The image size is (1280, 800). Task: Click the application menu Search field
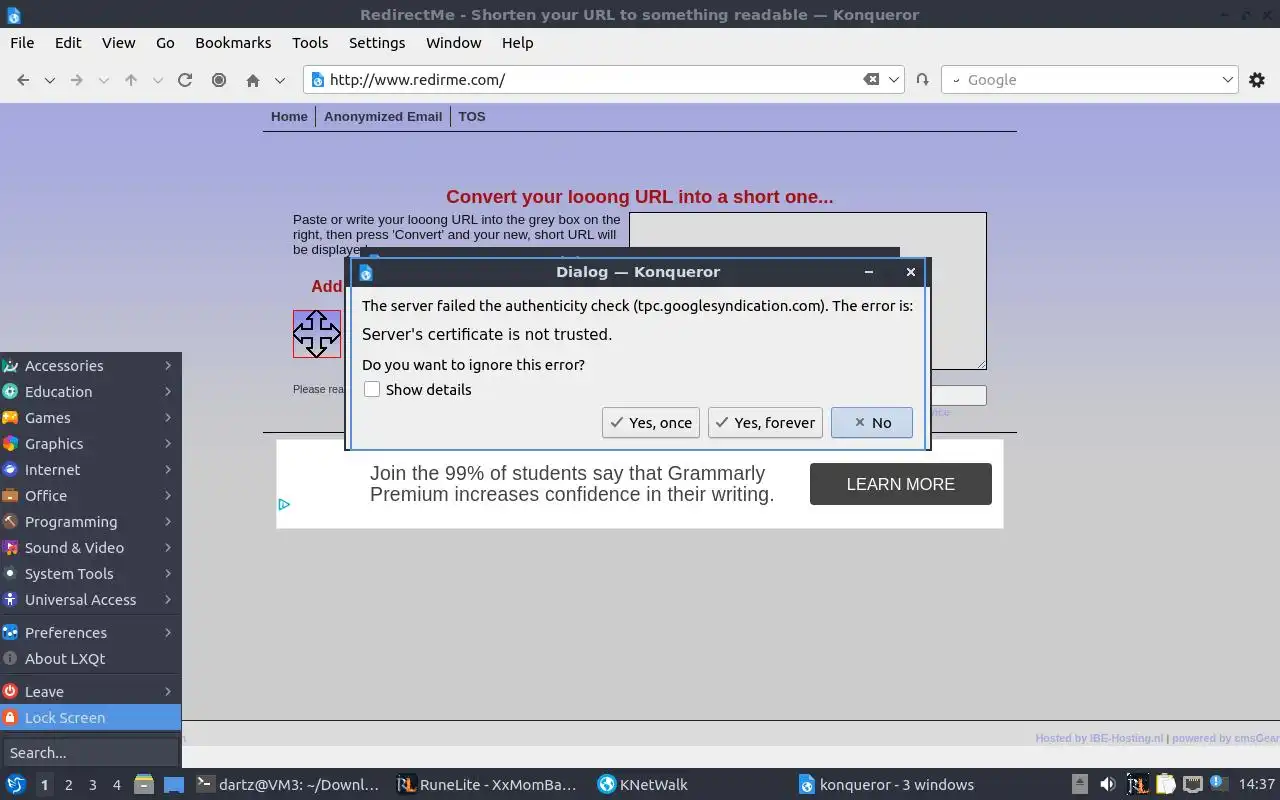pyautogui.click(x=90, y=753)
